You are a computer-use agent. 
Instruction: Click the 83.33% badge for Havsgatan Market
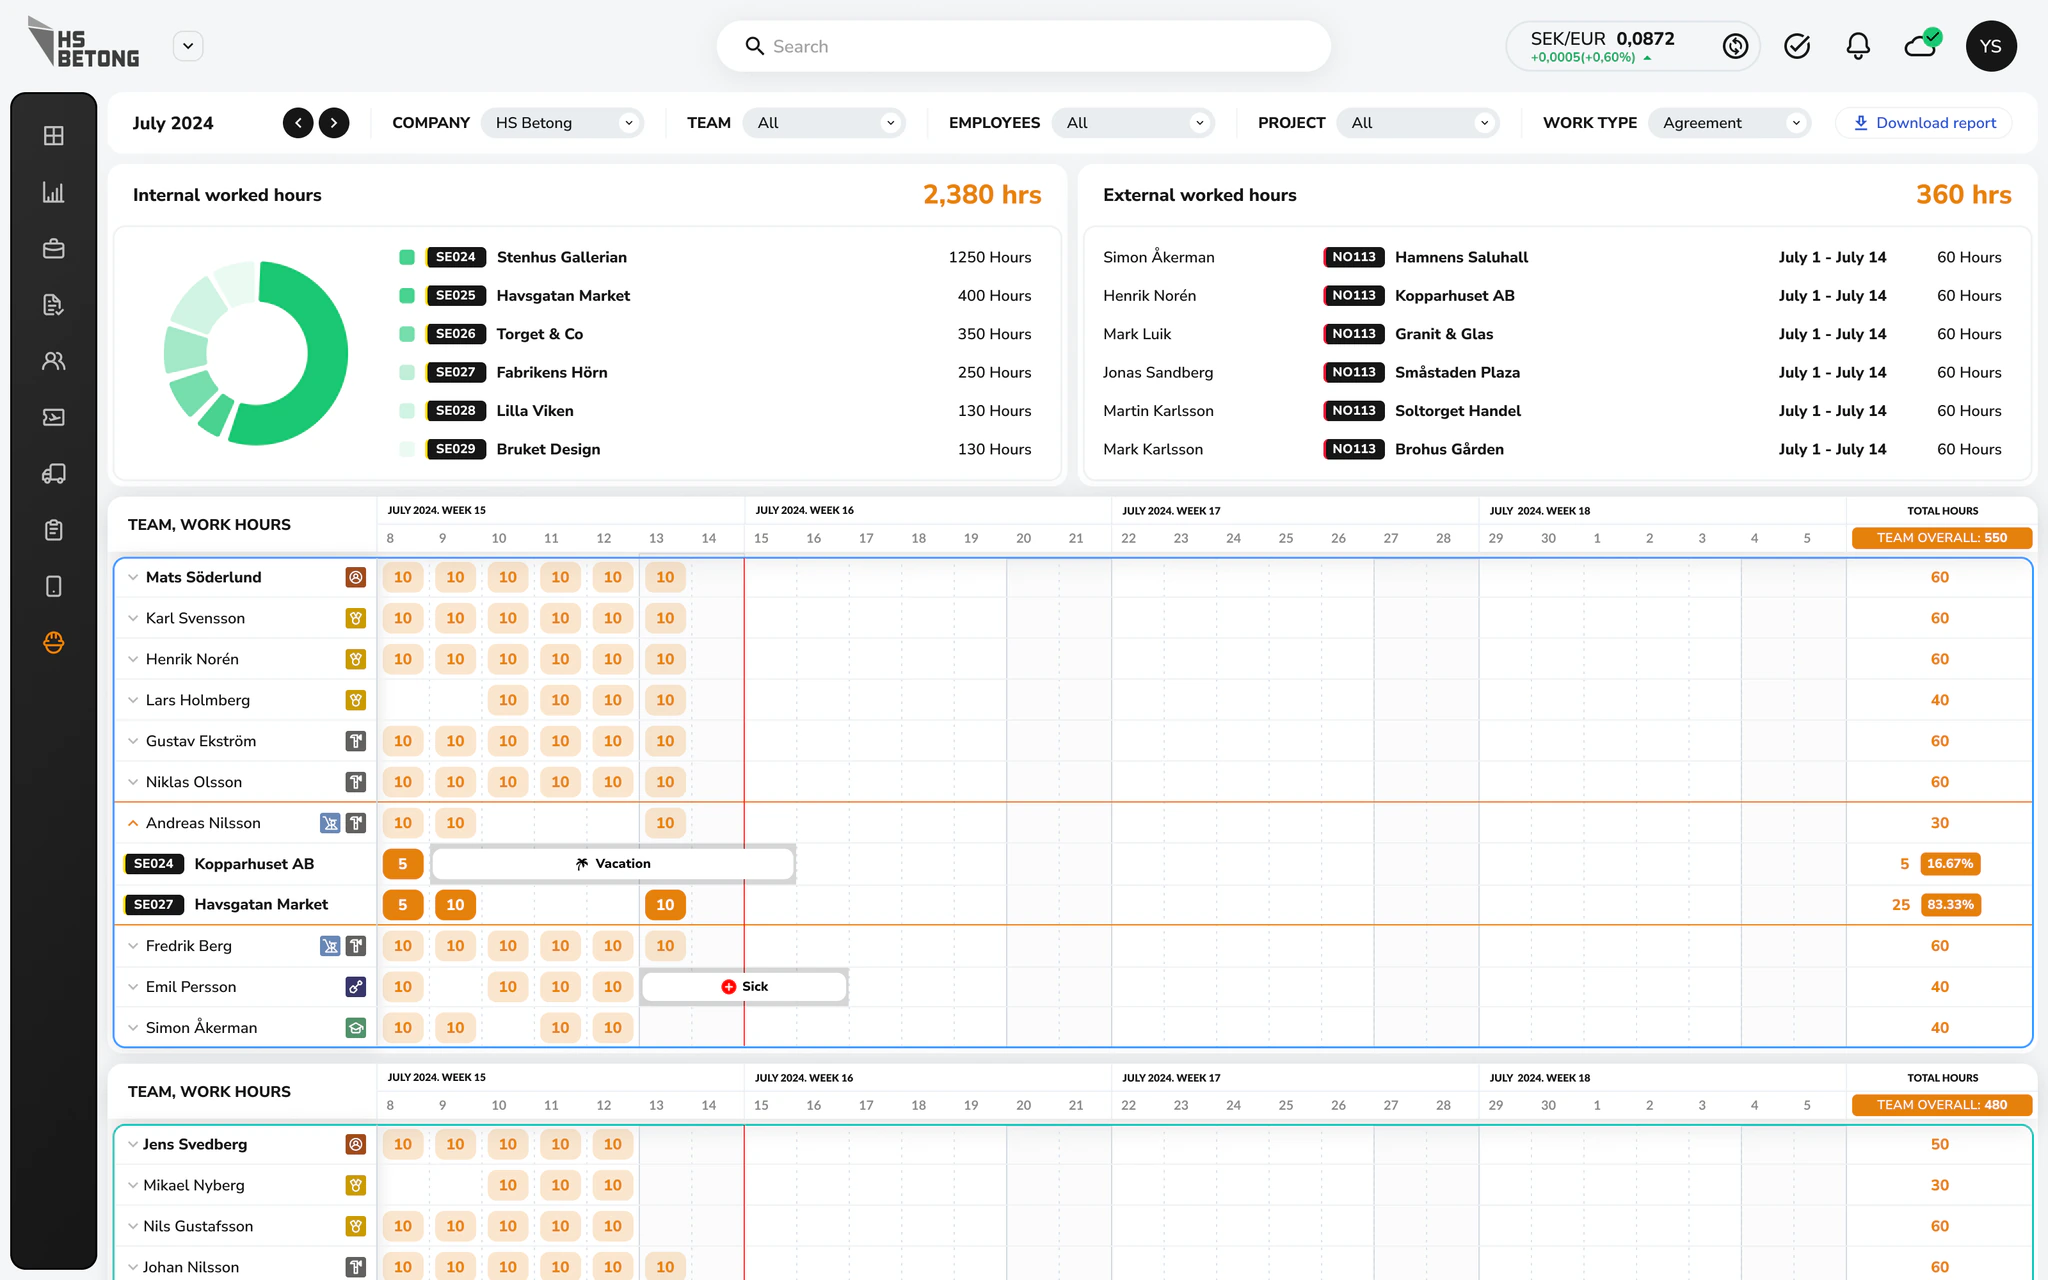1950,905
